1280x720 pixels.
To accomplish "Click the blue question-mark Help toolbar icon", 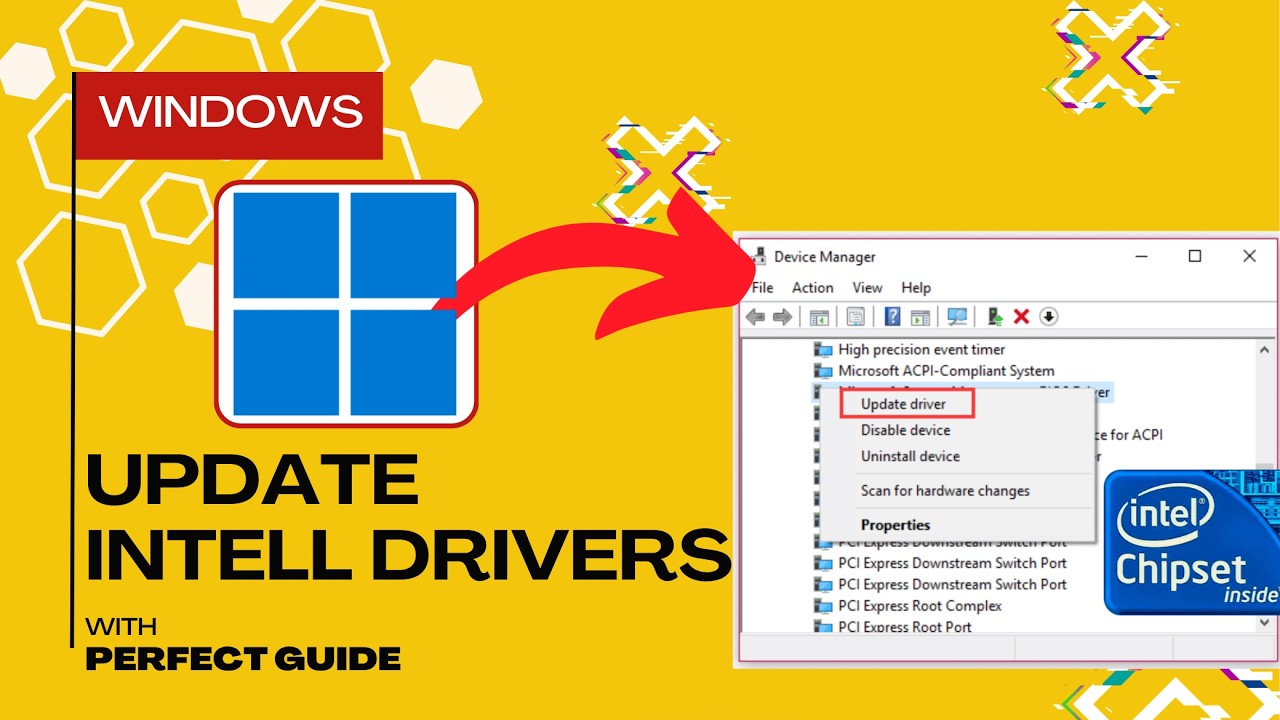I will pyautogui.click(x=893, y=317).
